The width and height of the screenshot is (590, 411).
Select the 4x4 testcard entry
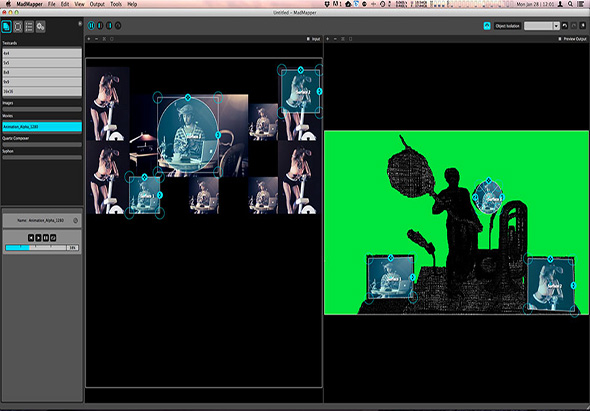click(42, 53)
